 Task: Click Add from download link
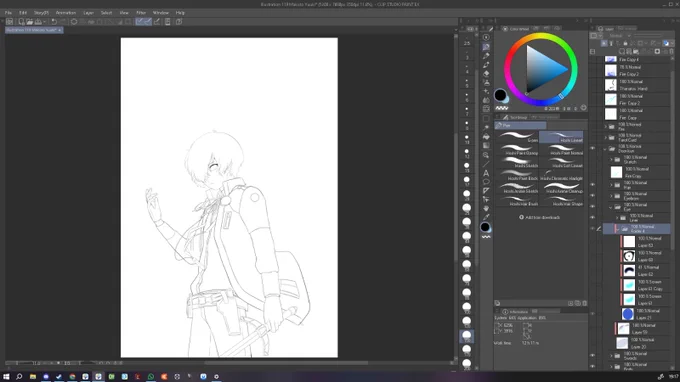539,217
